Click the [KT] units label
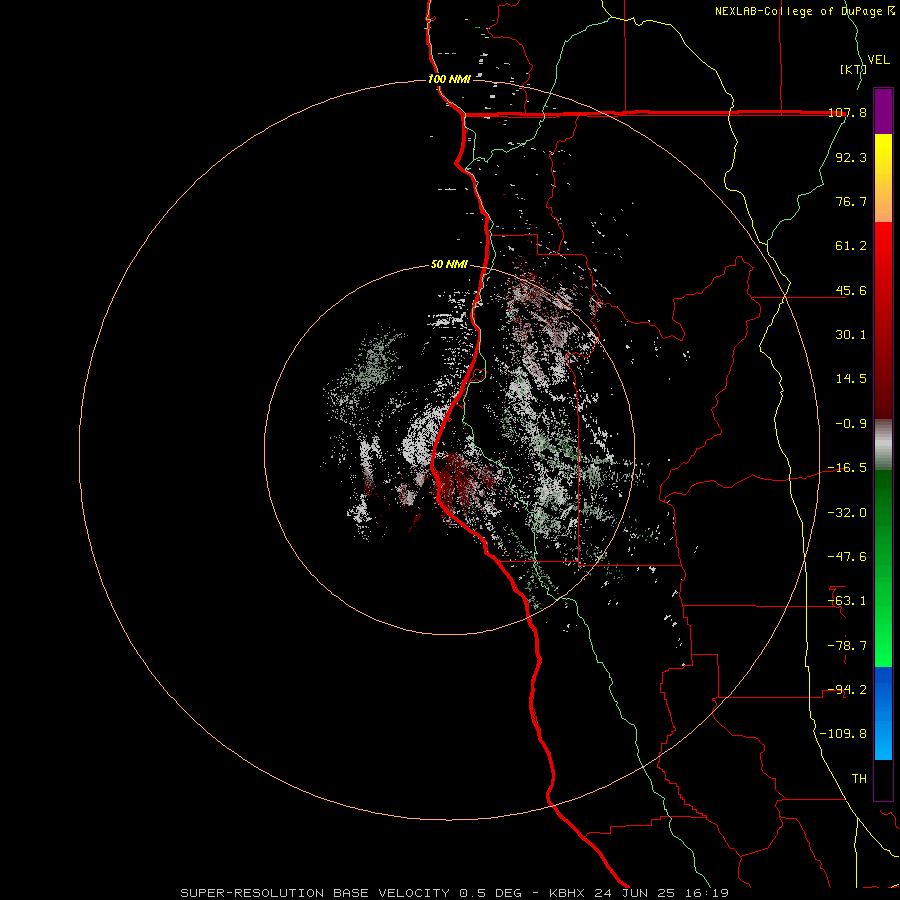Viewport: 900px width, 900px height. click(853, 69)
